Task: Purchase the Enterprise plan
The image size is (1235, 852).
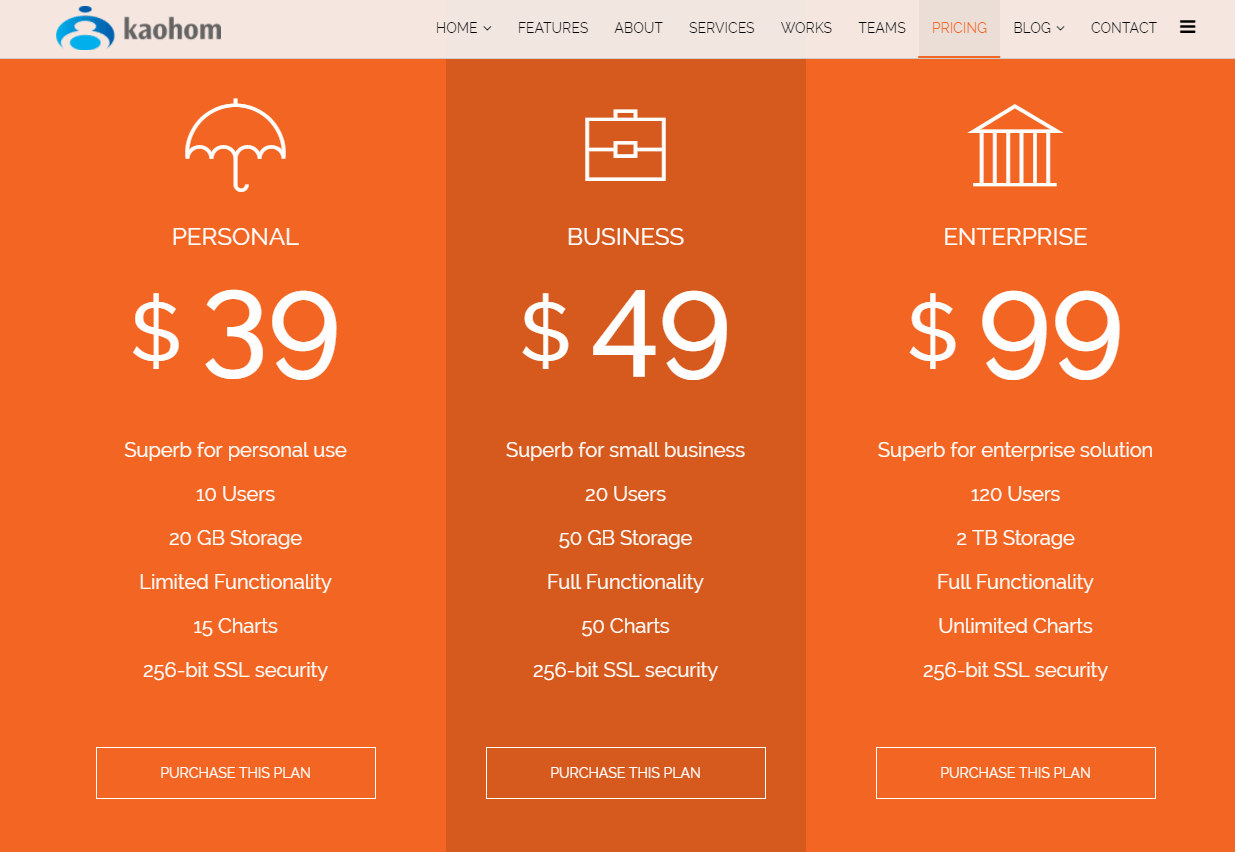Action: [1016, 773]
